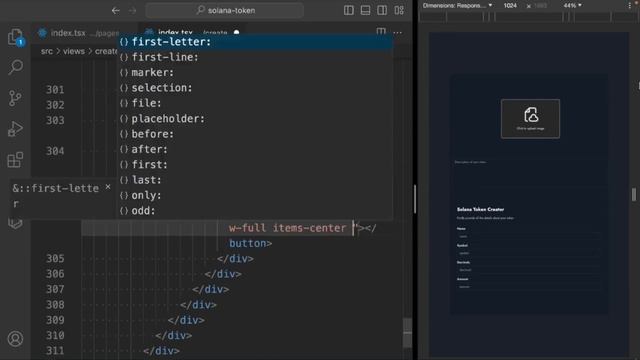Screen dimensions: 640x360
Task: Click the Symbol field in preview form
Action: [529, 253]
